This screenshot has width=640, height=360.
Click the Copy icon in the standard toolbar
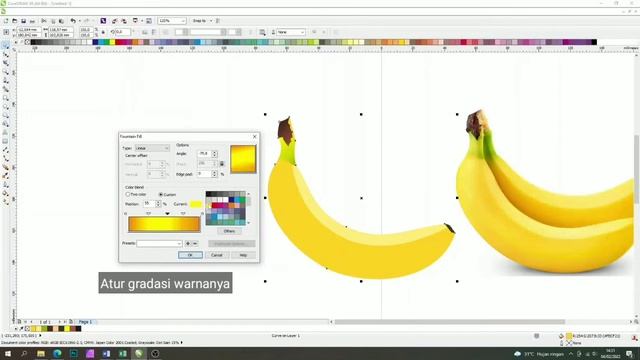[x=53, y=21]
